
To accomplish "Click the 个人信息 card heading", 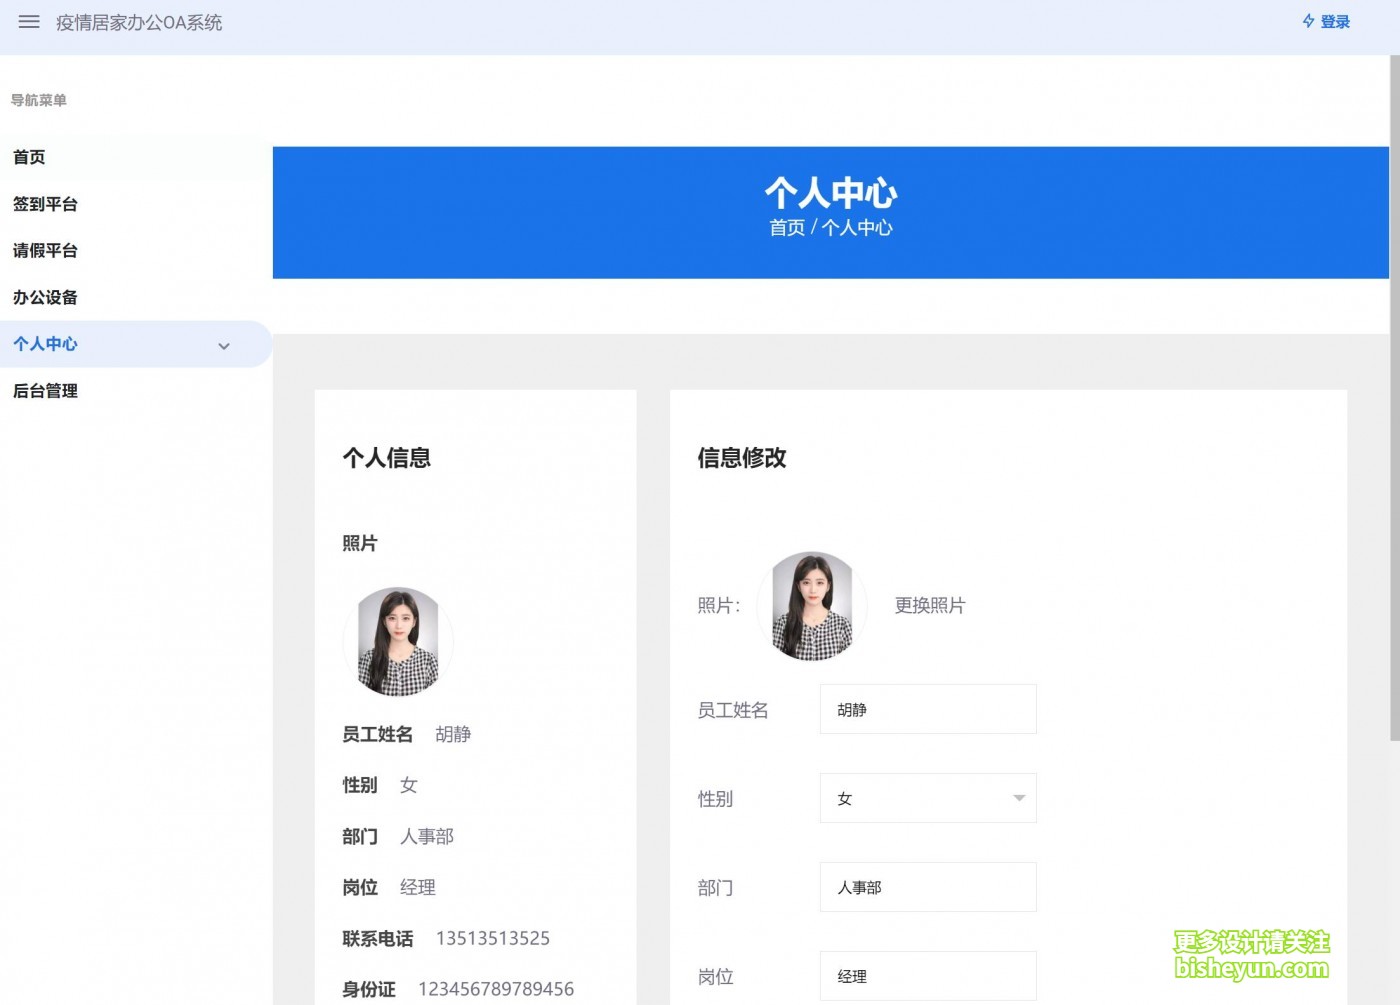I will [387, 458].
